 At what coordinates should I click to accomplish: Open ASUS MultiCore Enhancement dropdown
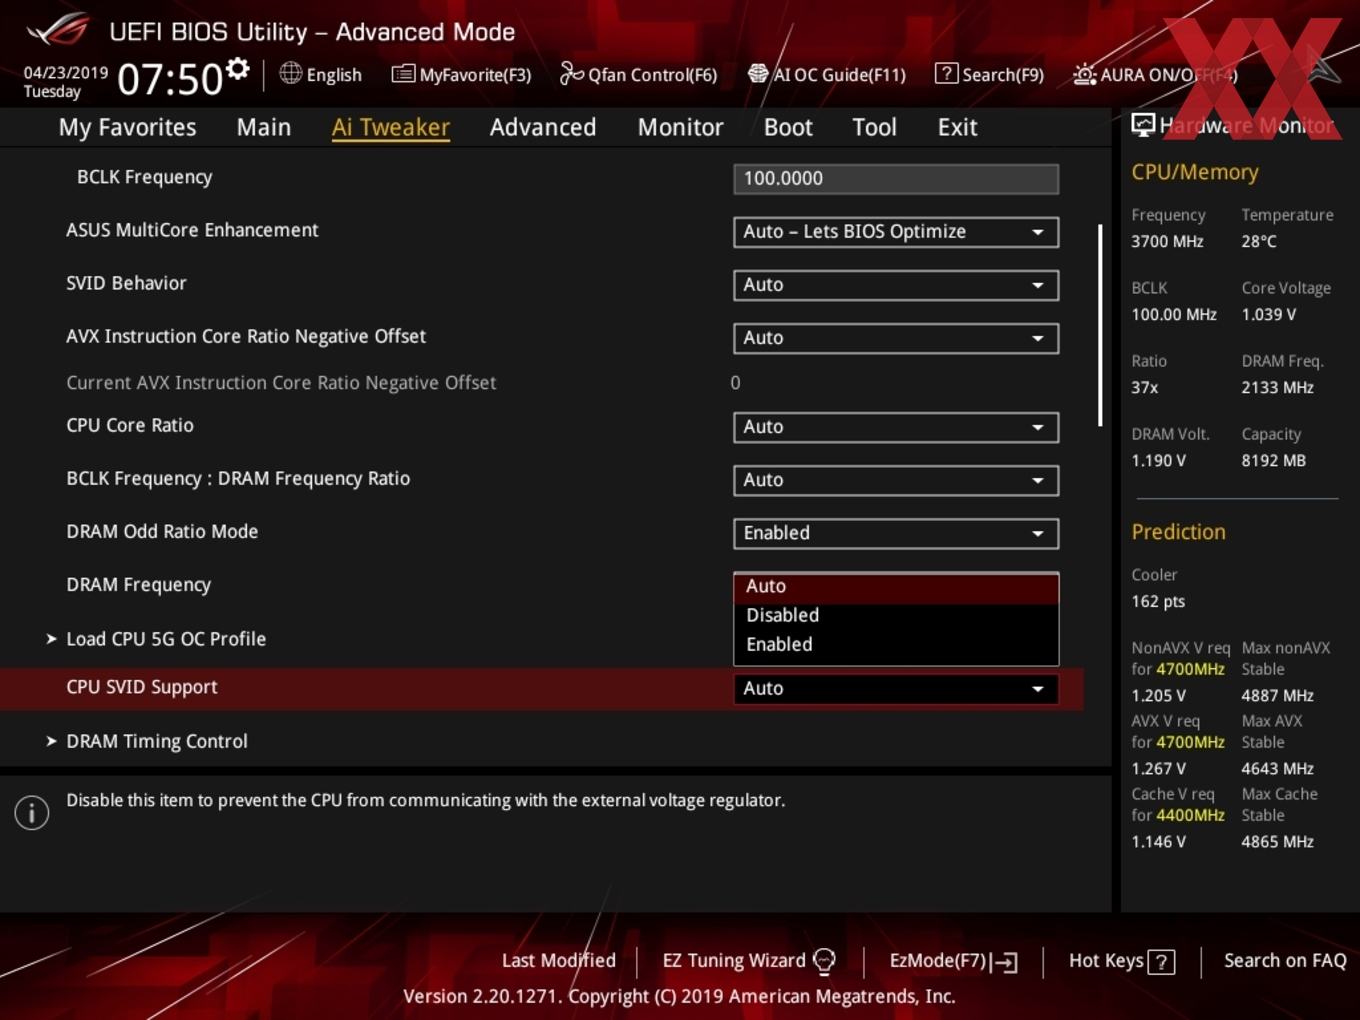896,232
